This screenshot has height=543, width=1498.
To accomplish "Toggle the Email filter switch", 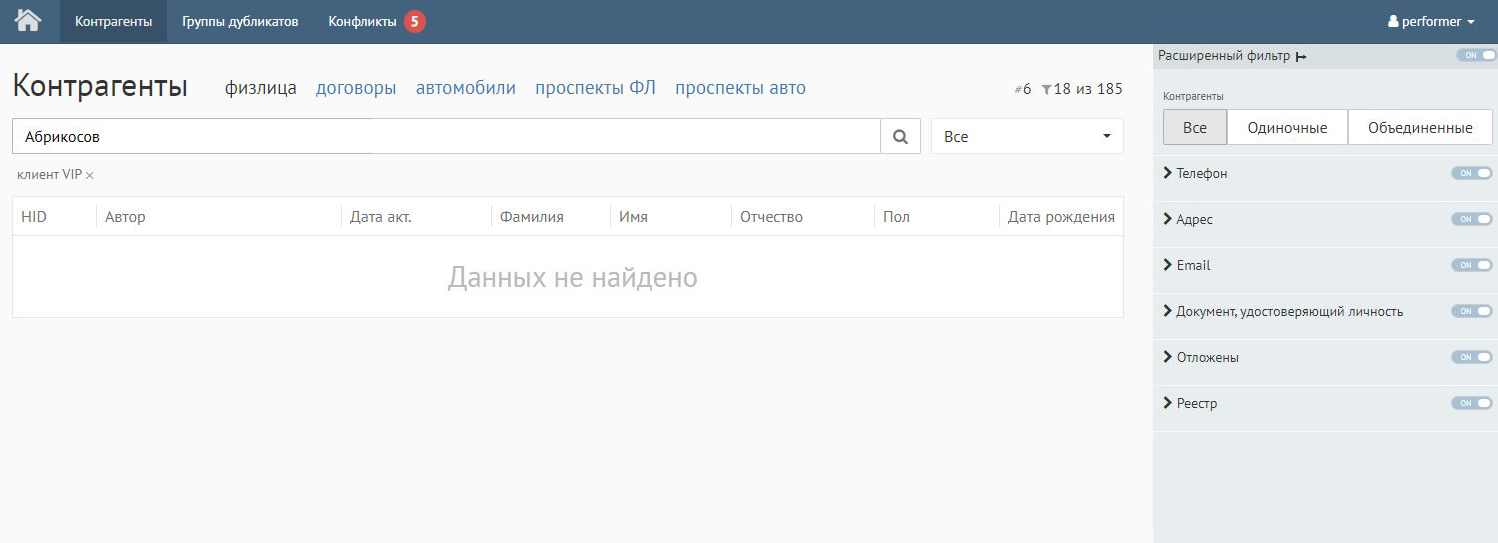I will click(x=1471, y=265).
